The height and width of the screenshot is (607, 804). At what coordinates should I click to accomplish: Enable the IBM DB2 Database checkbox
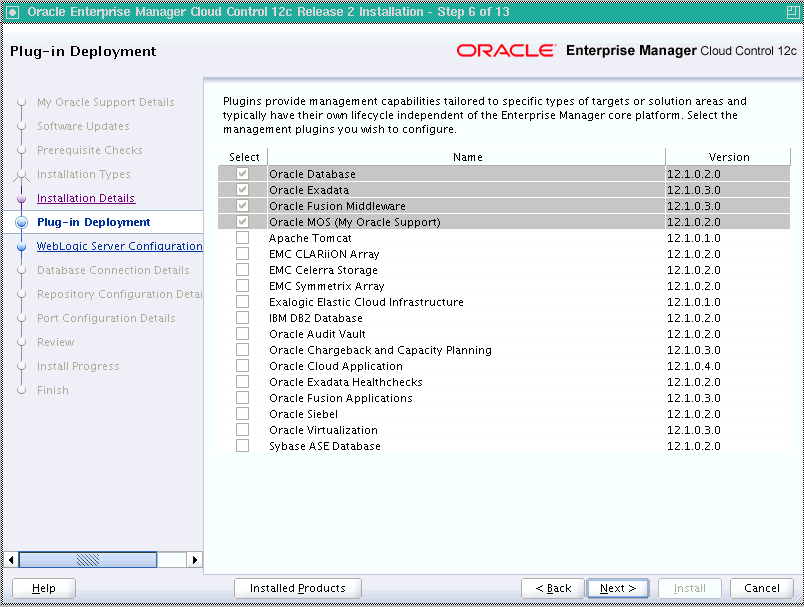coord(243,318)
